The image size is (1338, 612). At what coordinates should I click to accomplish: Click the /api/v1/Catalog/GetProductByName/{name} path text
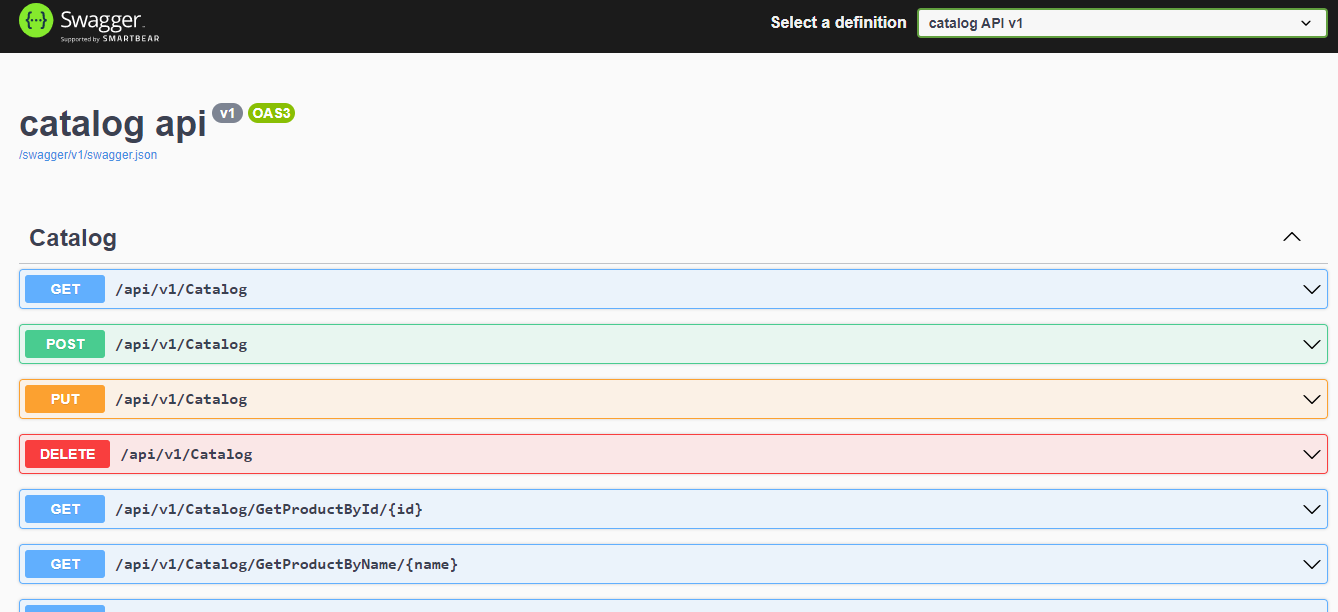(287, 565)
